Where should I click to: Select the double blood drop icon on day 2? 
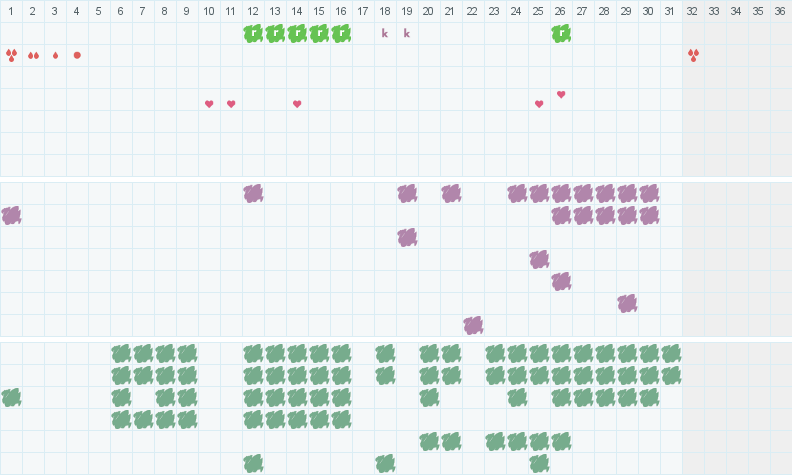click(33, 55)
